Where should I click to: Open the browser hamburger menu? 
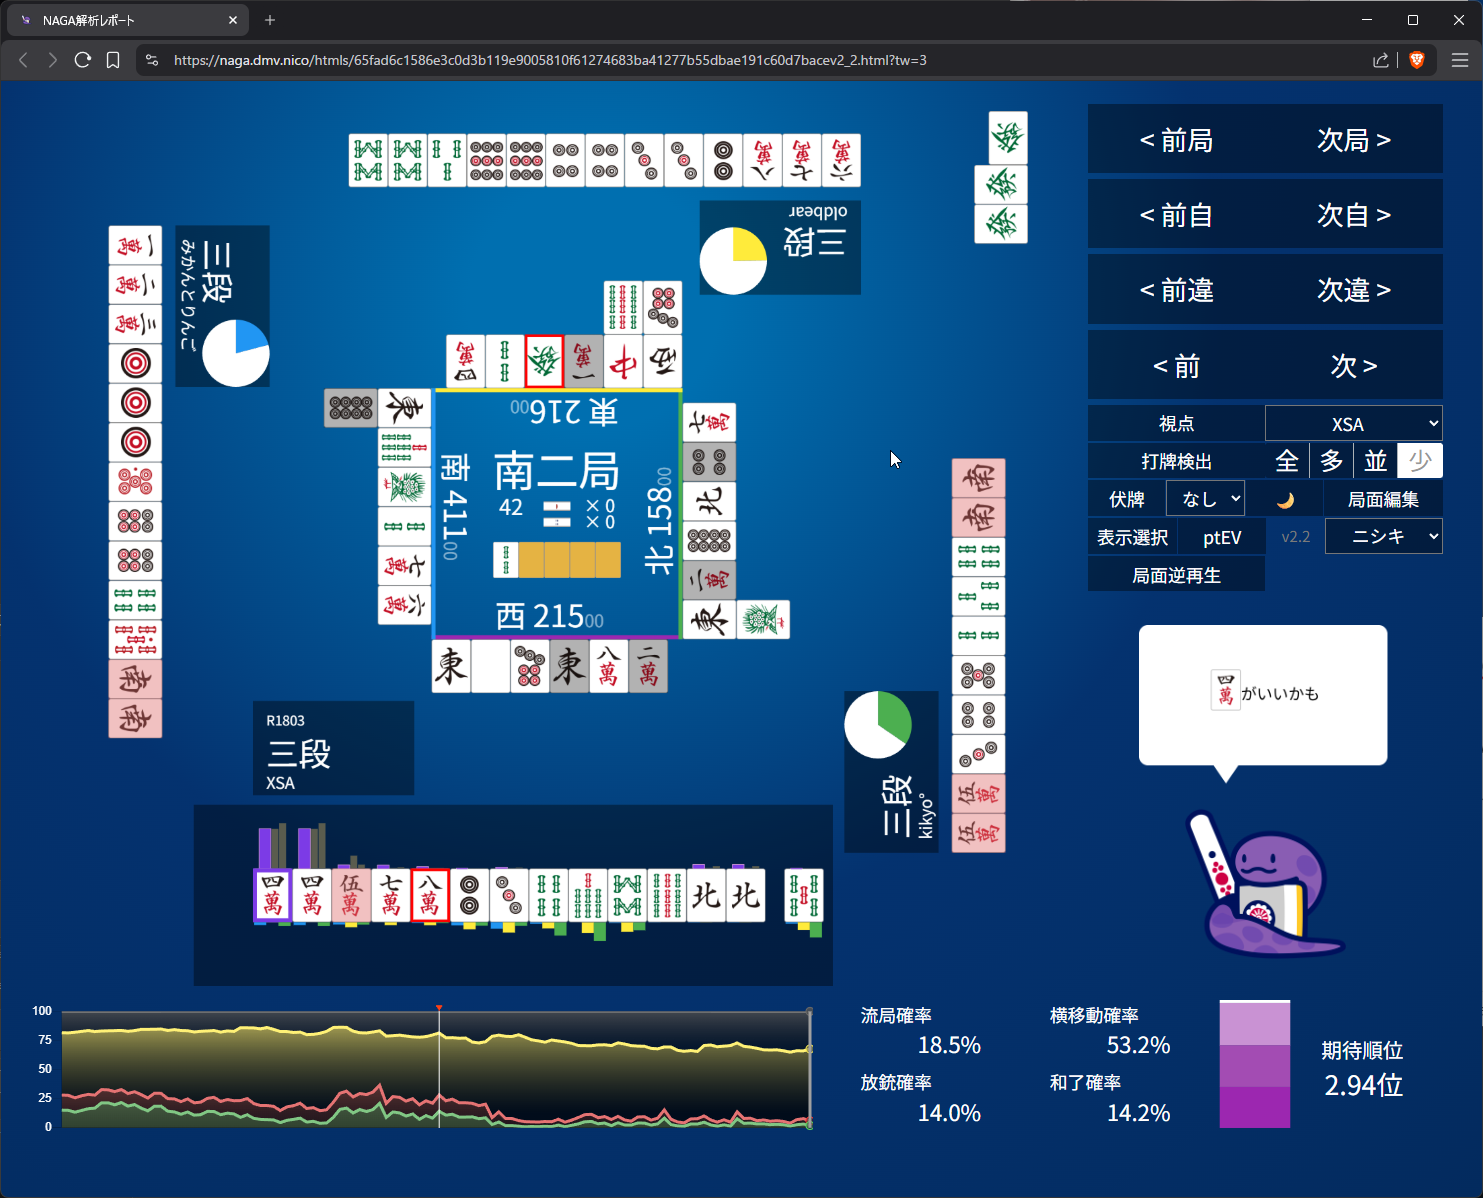click(x=1459, y=60)
